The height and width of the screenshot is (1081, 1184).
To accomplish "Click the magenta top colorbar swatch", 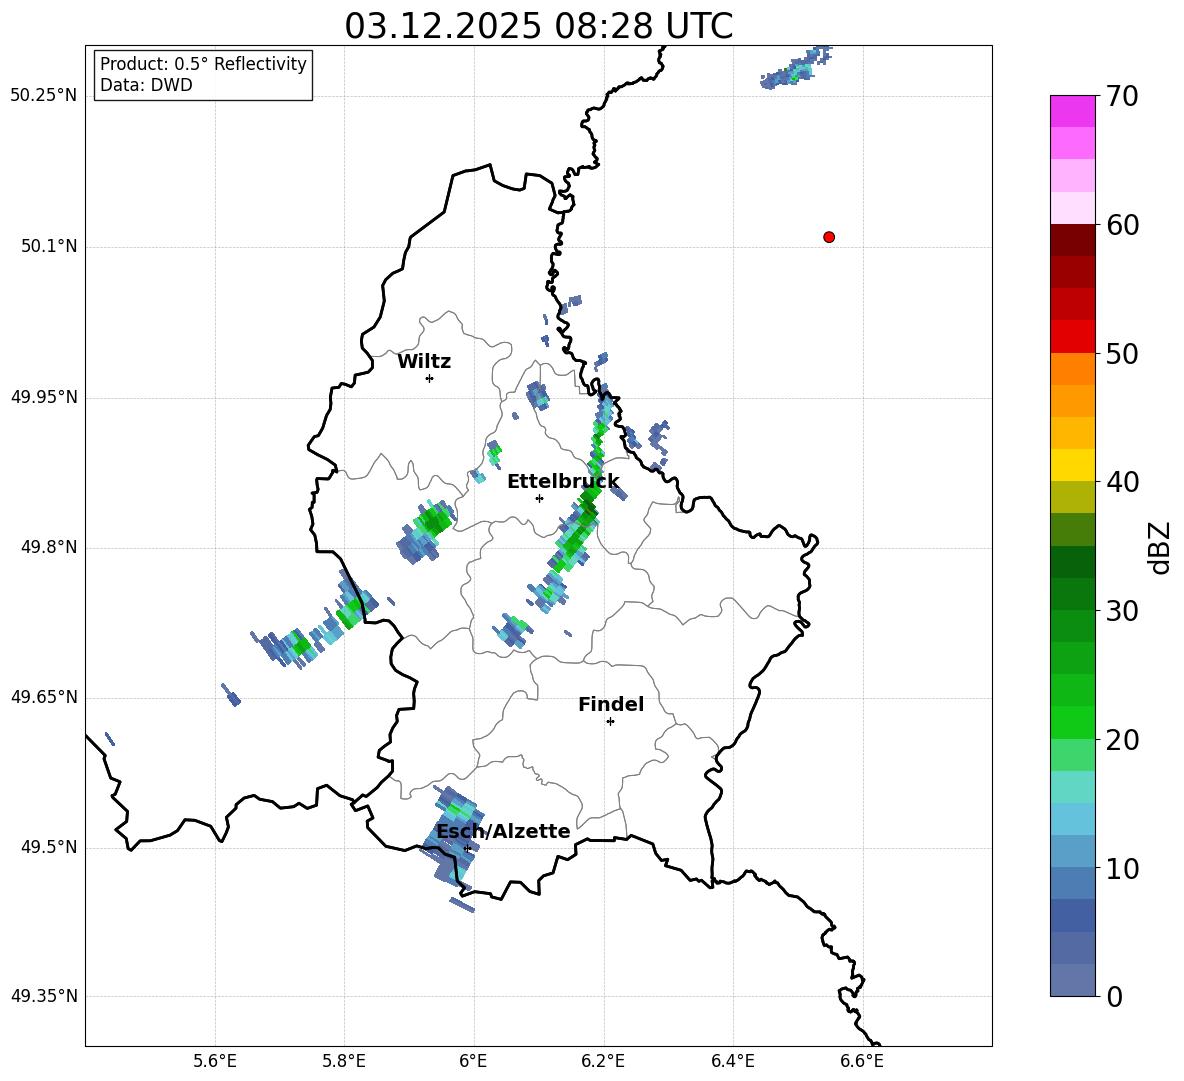I will tap(1072, 111).
